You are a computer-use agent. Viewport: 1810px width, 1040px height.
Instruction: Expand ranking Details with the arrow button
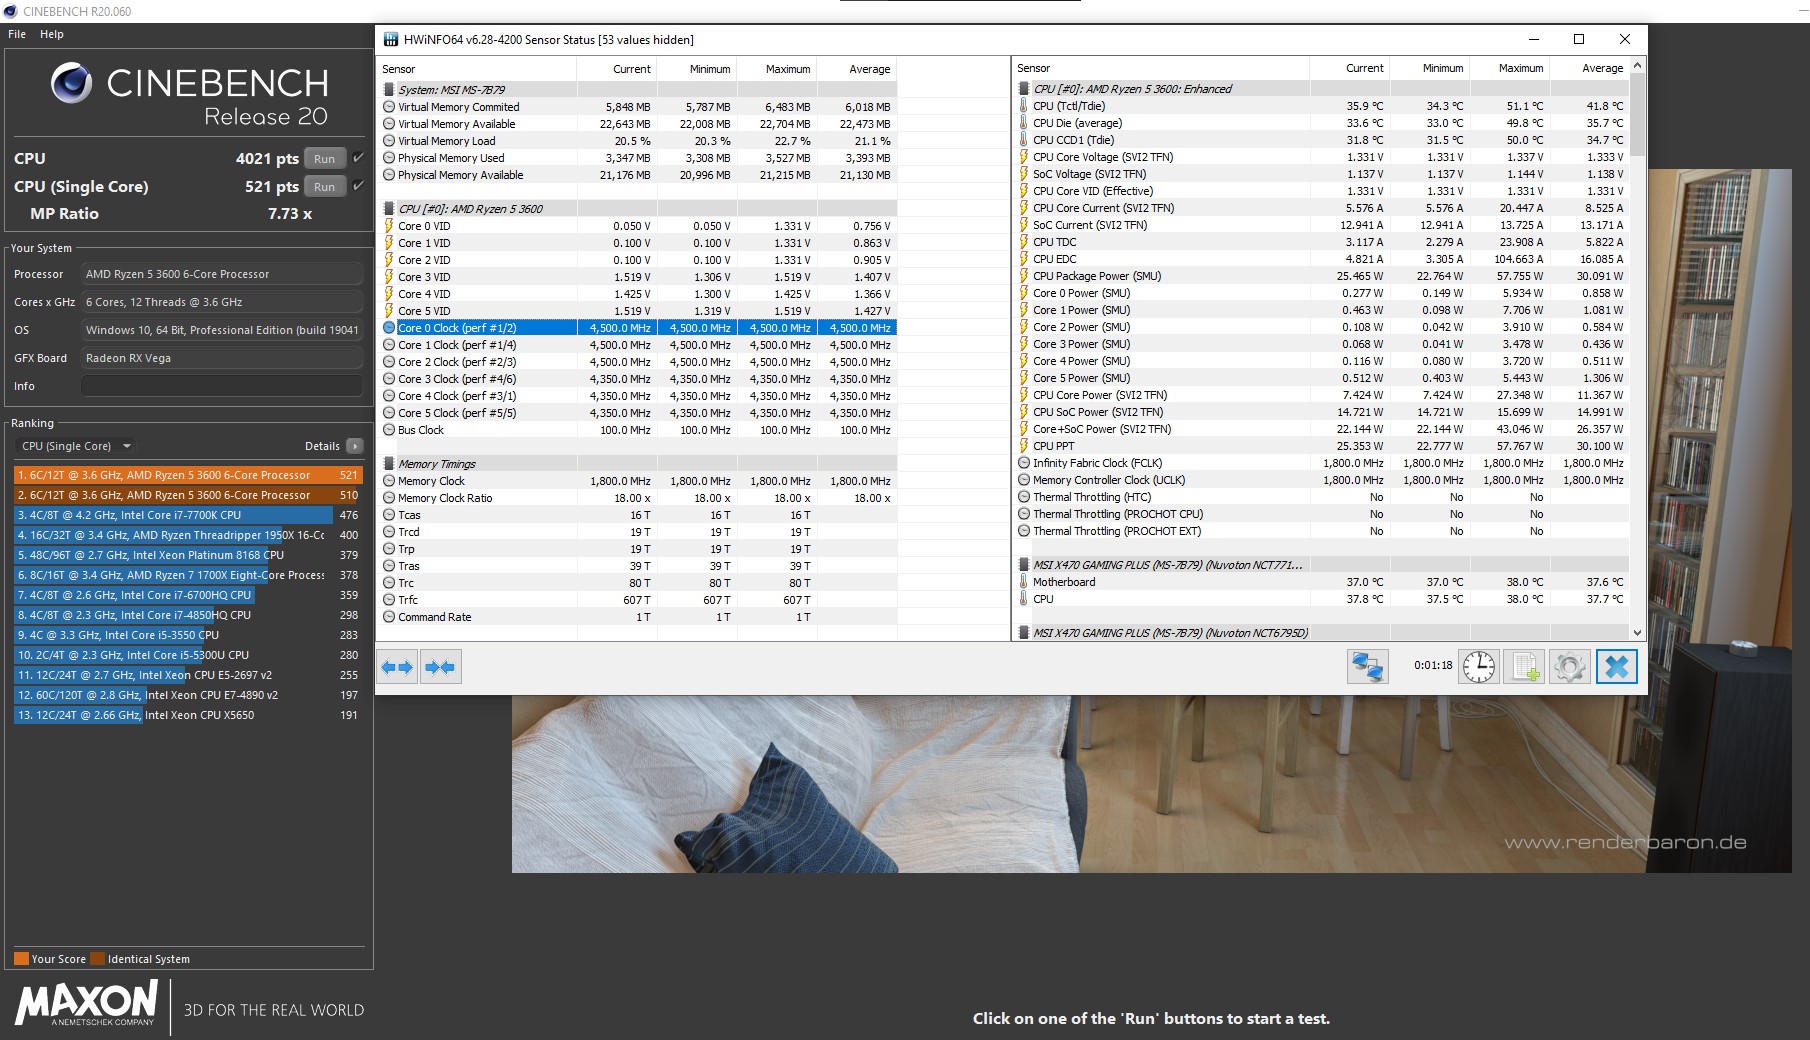click(355, 446)
